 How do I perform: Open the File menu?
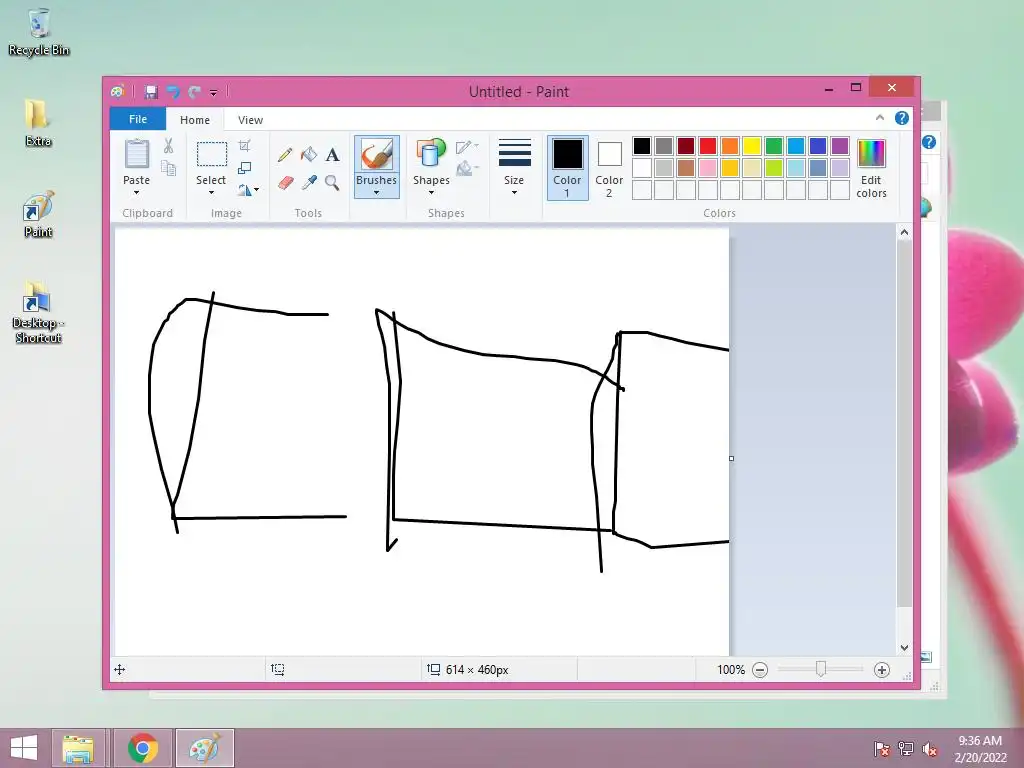pyautogui.click(x=138, y=119)
